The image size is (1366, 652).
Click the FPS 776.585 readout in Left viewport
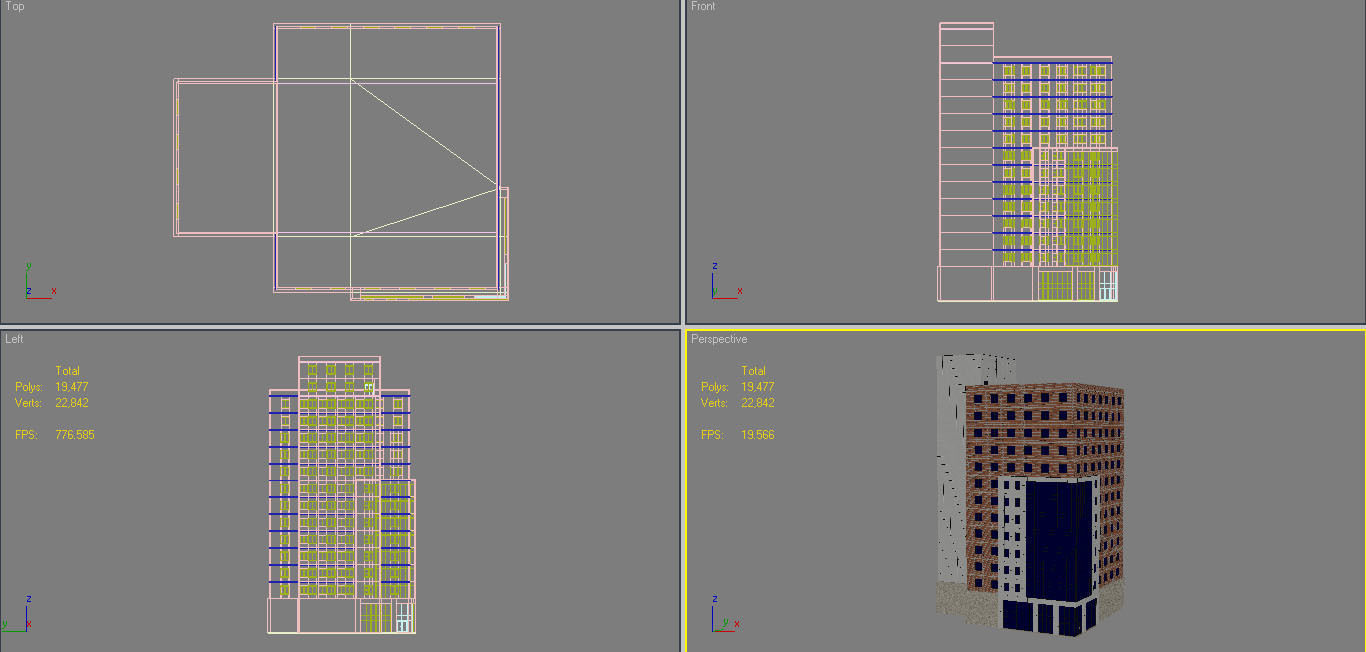point(55,435)
